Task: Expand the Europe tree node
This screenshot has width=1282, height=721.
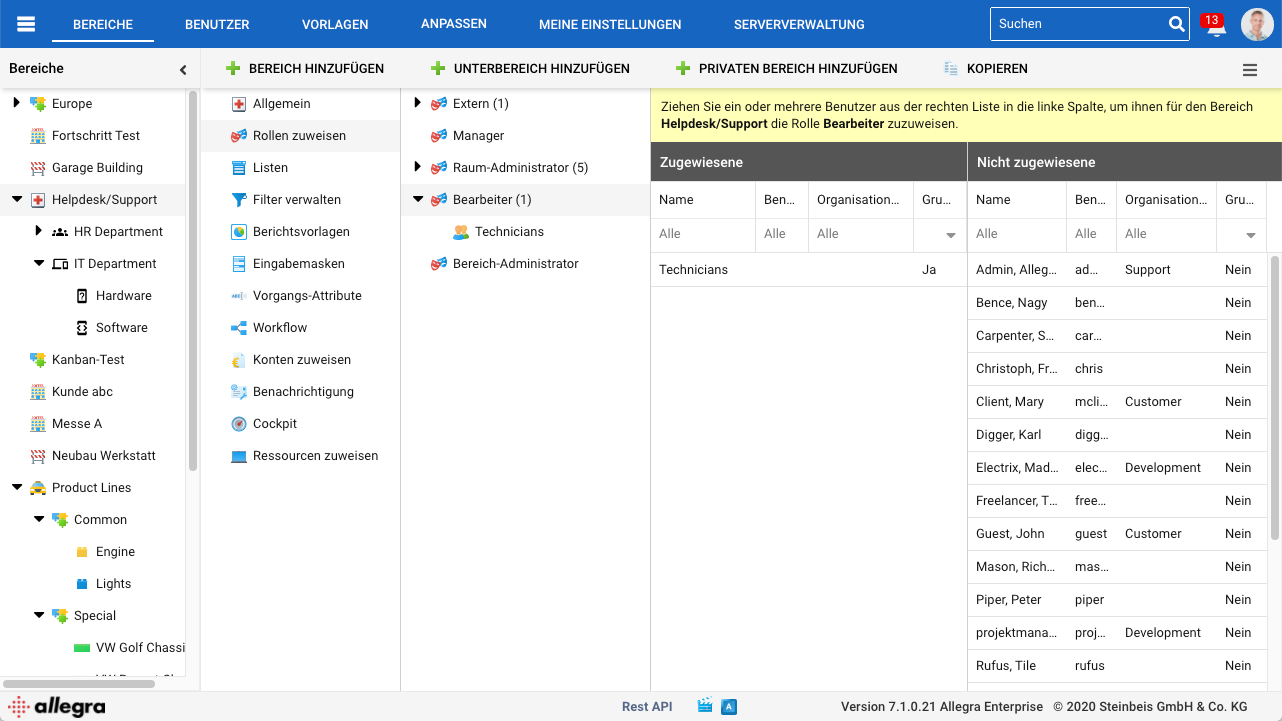Action: click(x=16, y=103)
